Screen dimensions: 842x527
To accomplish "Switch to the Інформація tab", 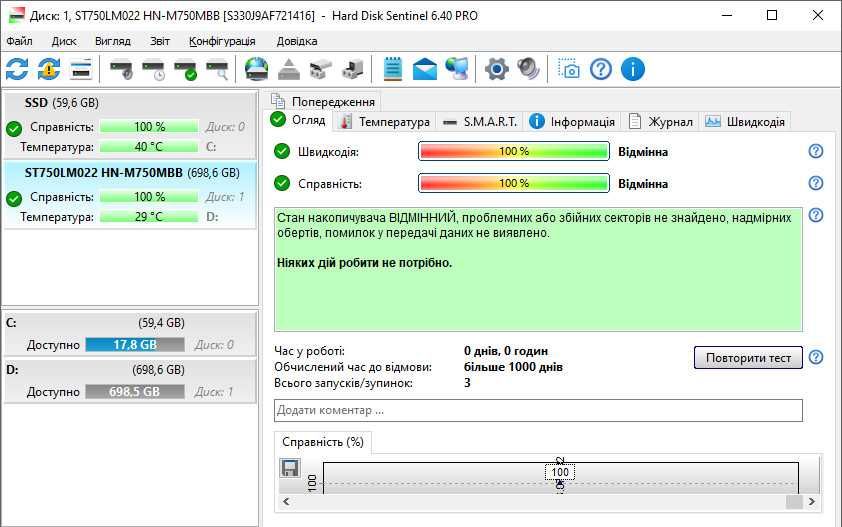I will pos(572,122).
